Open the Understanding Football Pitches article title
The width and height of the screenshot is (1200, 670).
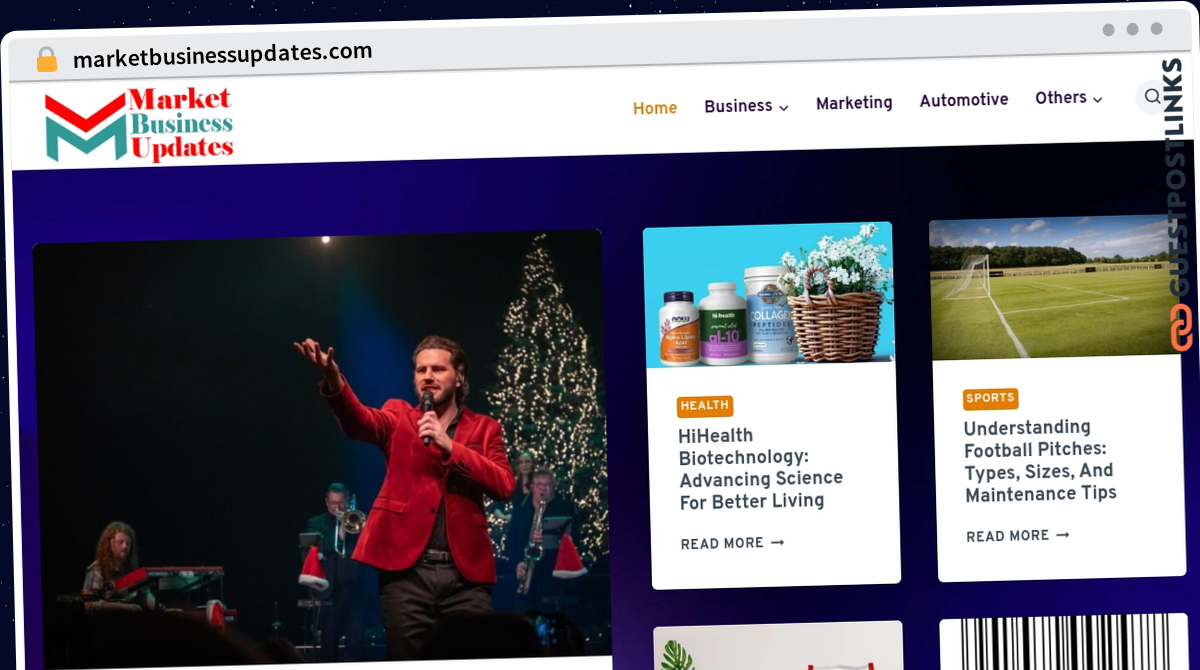tap(1040, 461)
